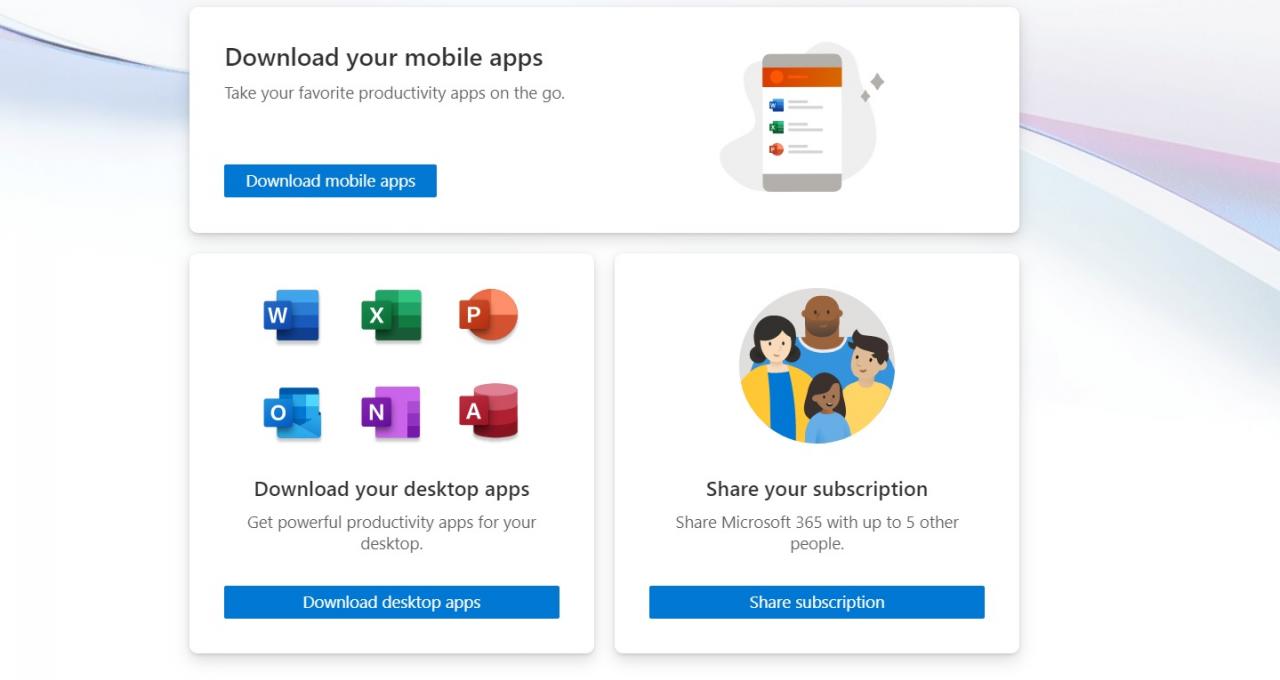Open the Word app icon
This screenshot has width=1280, height=680.
pos(291,315)
